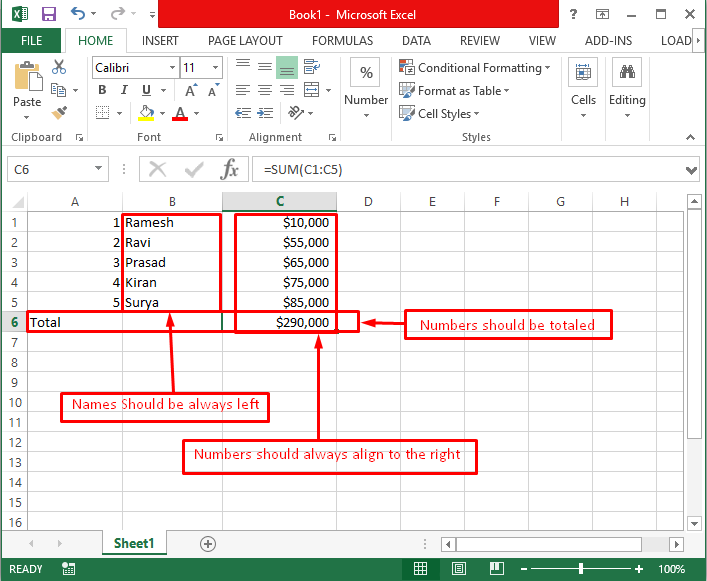707x581 pixels.
Task: Apply yellow fill color to cell
Action: click(x=146, y=113)
